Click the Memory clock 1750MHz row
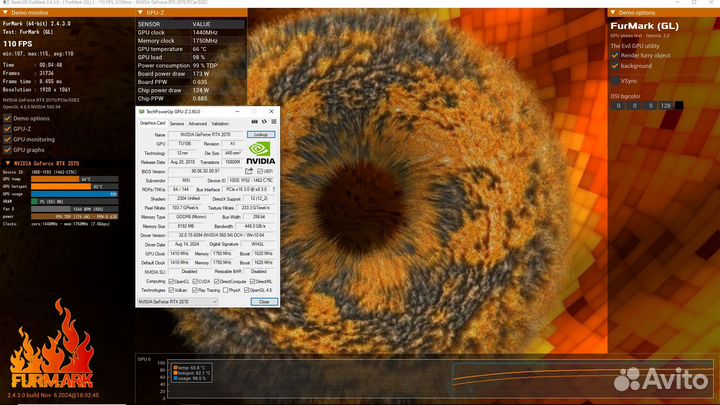Viewport: 720px width, 405px height. coord(191,41)
